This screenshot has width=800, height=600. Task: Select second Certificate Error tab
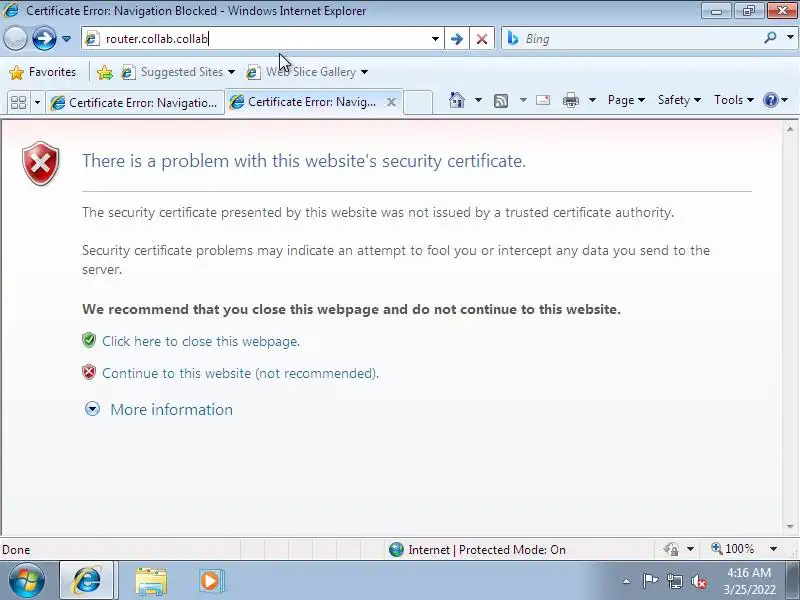coord(306,102)
